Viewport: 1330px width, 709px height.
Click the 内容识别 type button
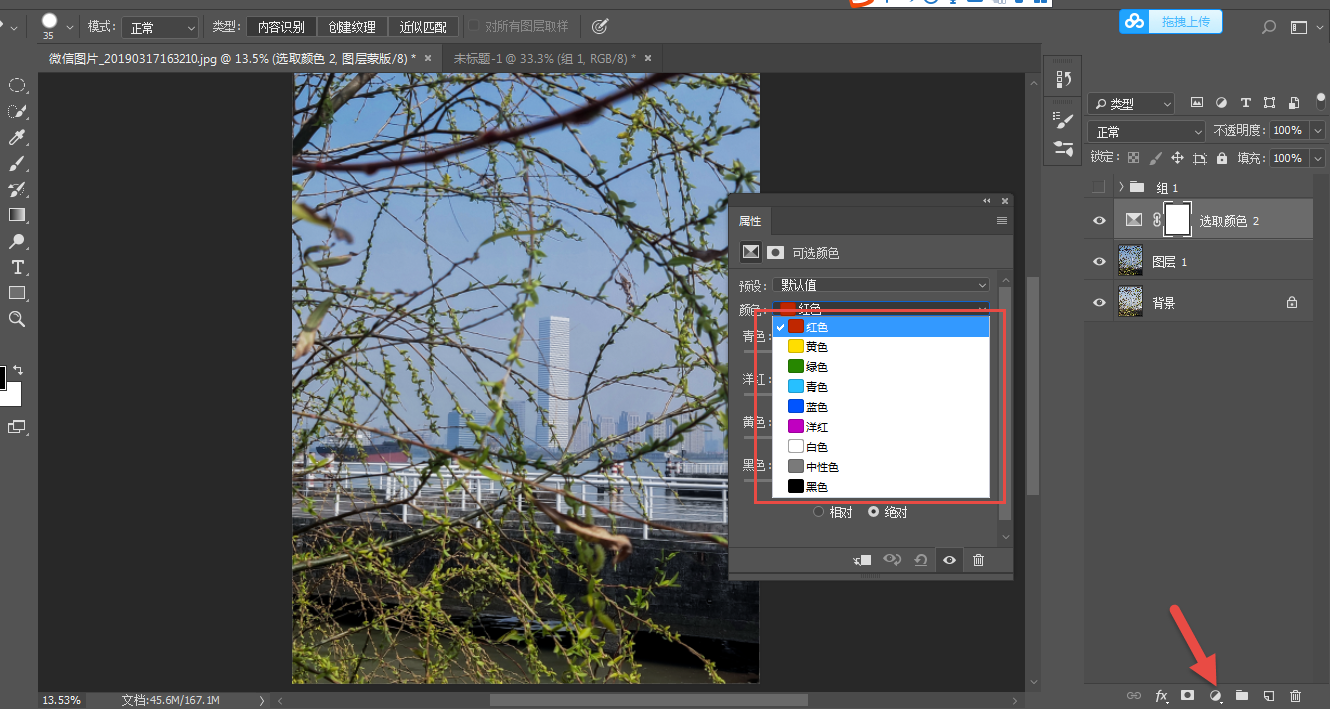coord(282,27)
